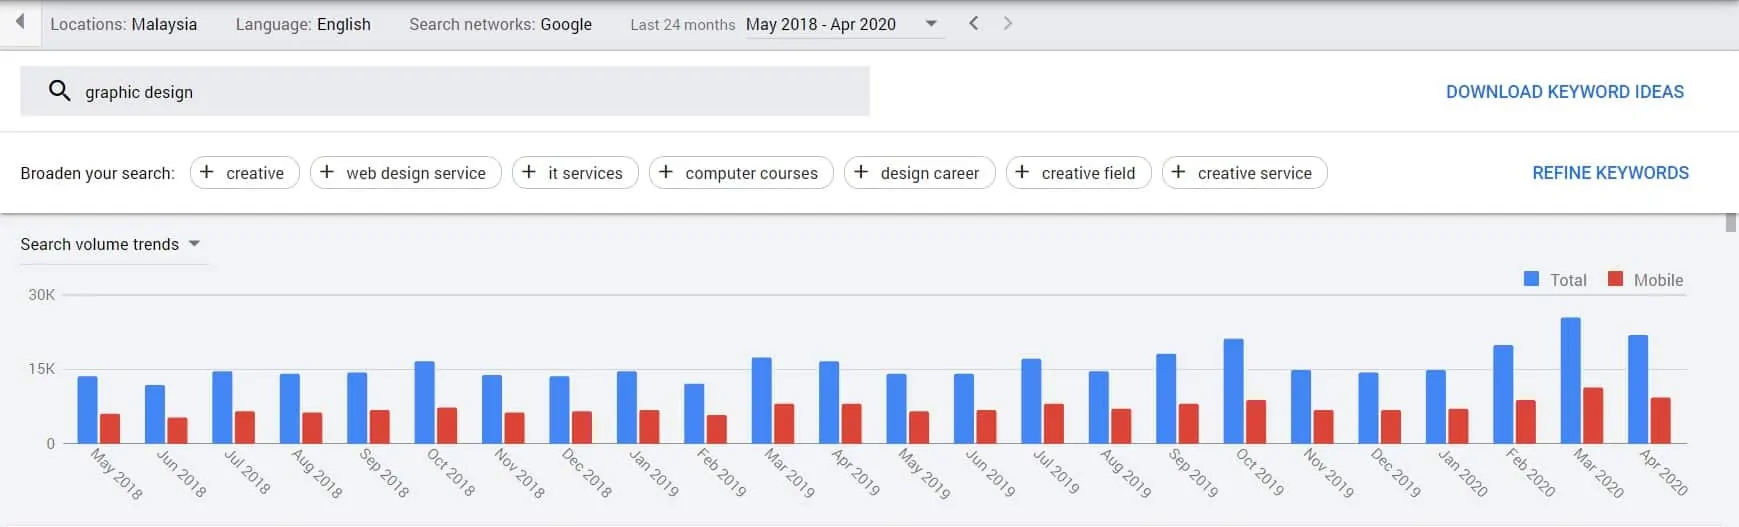Image resolution: width=1739 pixels, height=527 pixels.
Task: Click Download Keyword Ideas link
Action: (x=1565, y=92)
